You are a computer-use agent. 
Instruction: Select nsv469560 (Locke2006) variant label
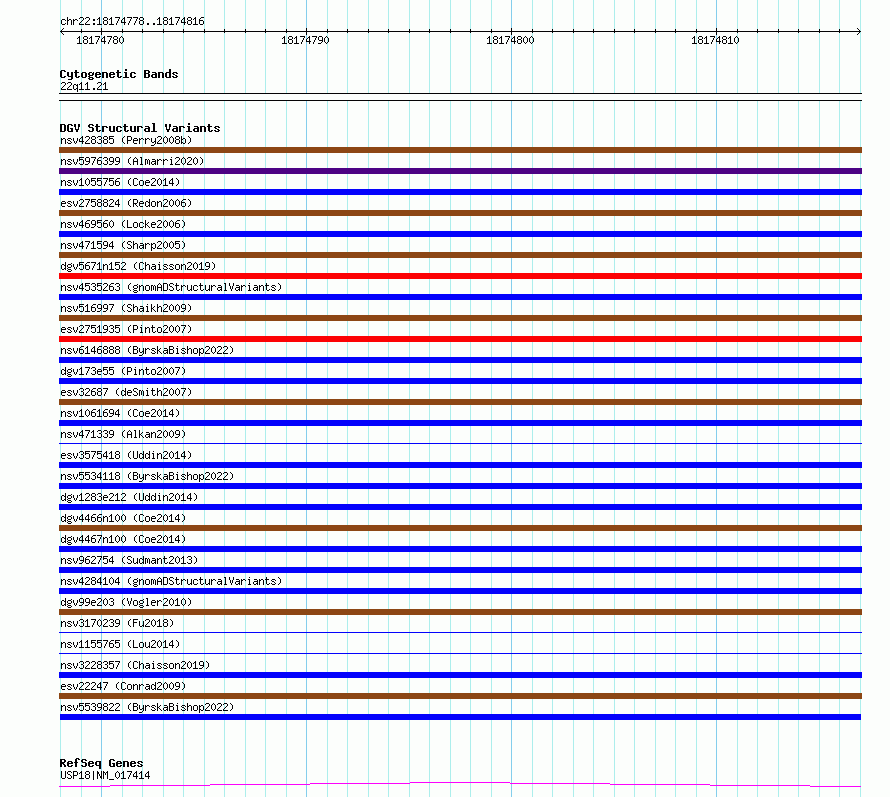pos(123,224)
